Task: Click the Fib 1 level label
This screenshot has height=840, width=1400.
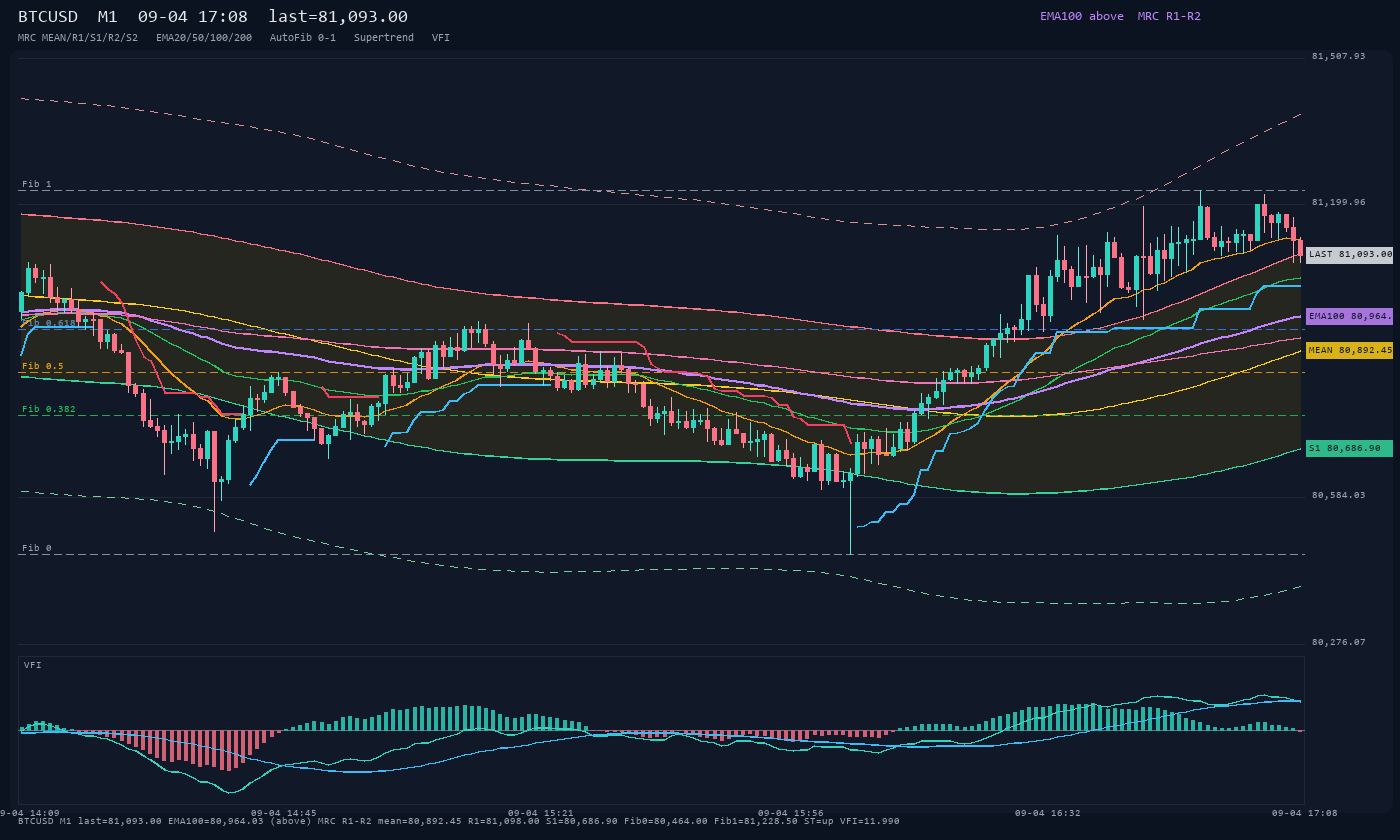Action: pos(37,184)
